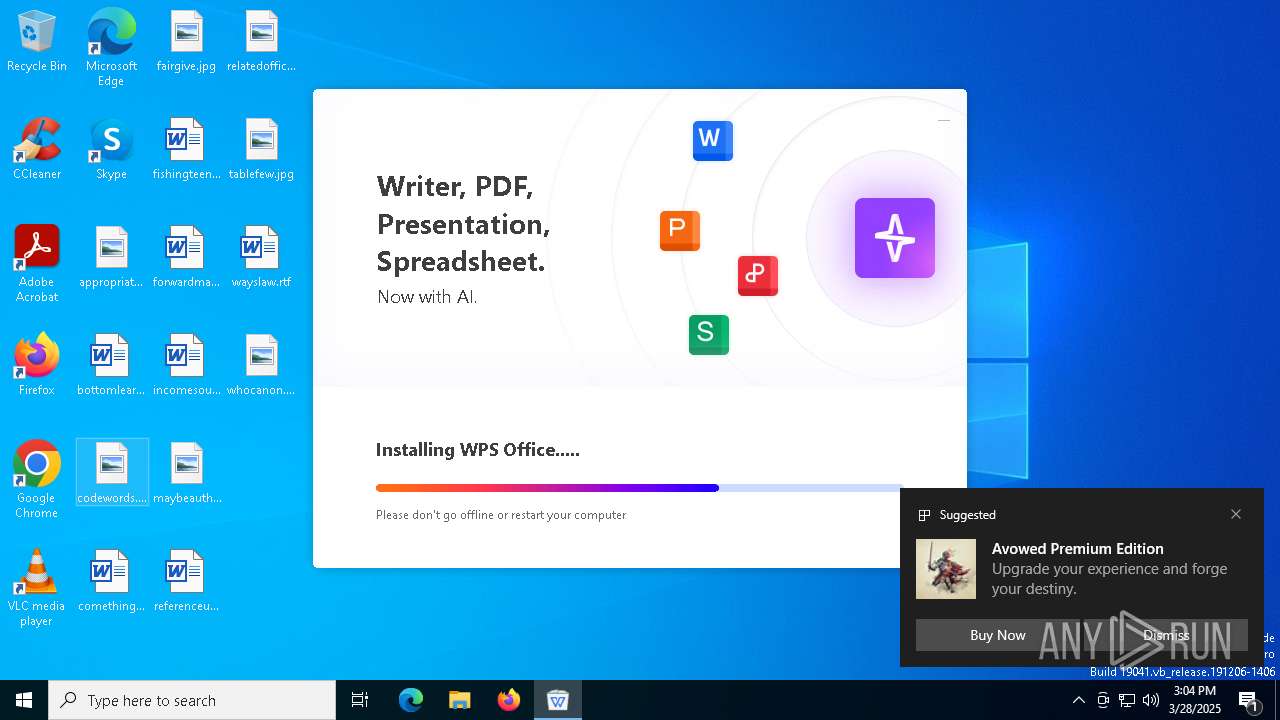Screen dimensions: 1280x720
Task: Select Microsoft Edge desktop shortcut
Action: coord(111,47)
